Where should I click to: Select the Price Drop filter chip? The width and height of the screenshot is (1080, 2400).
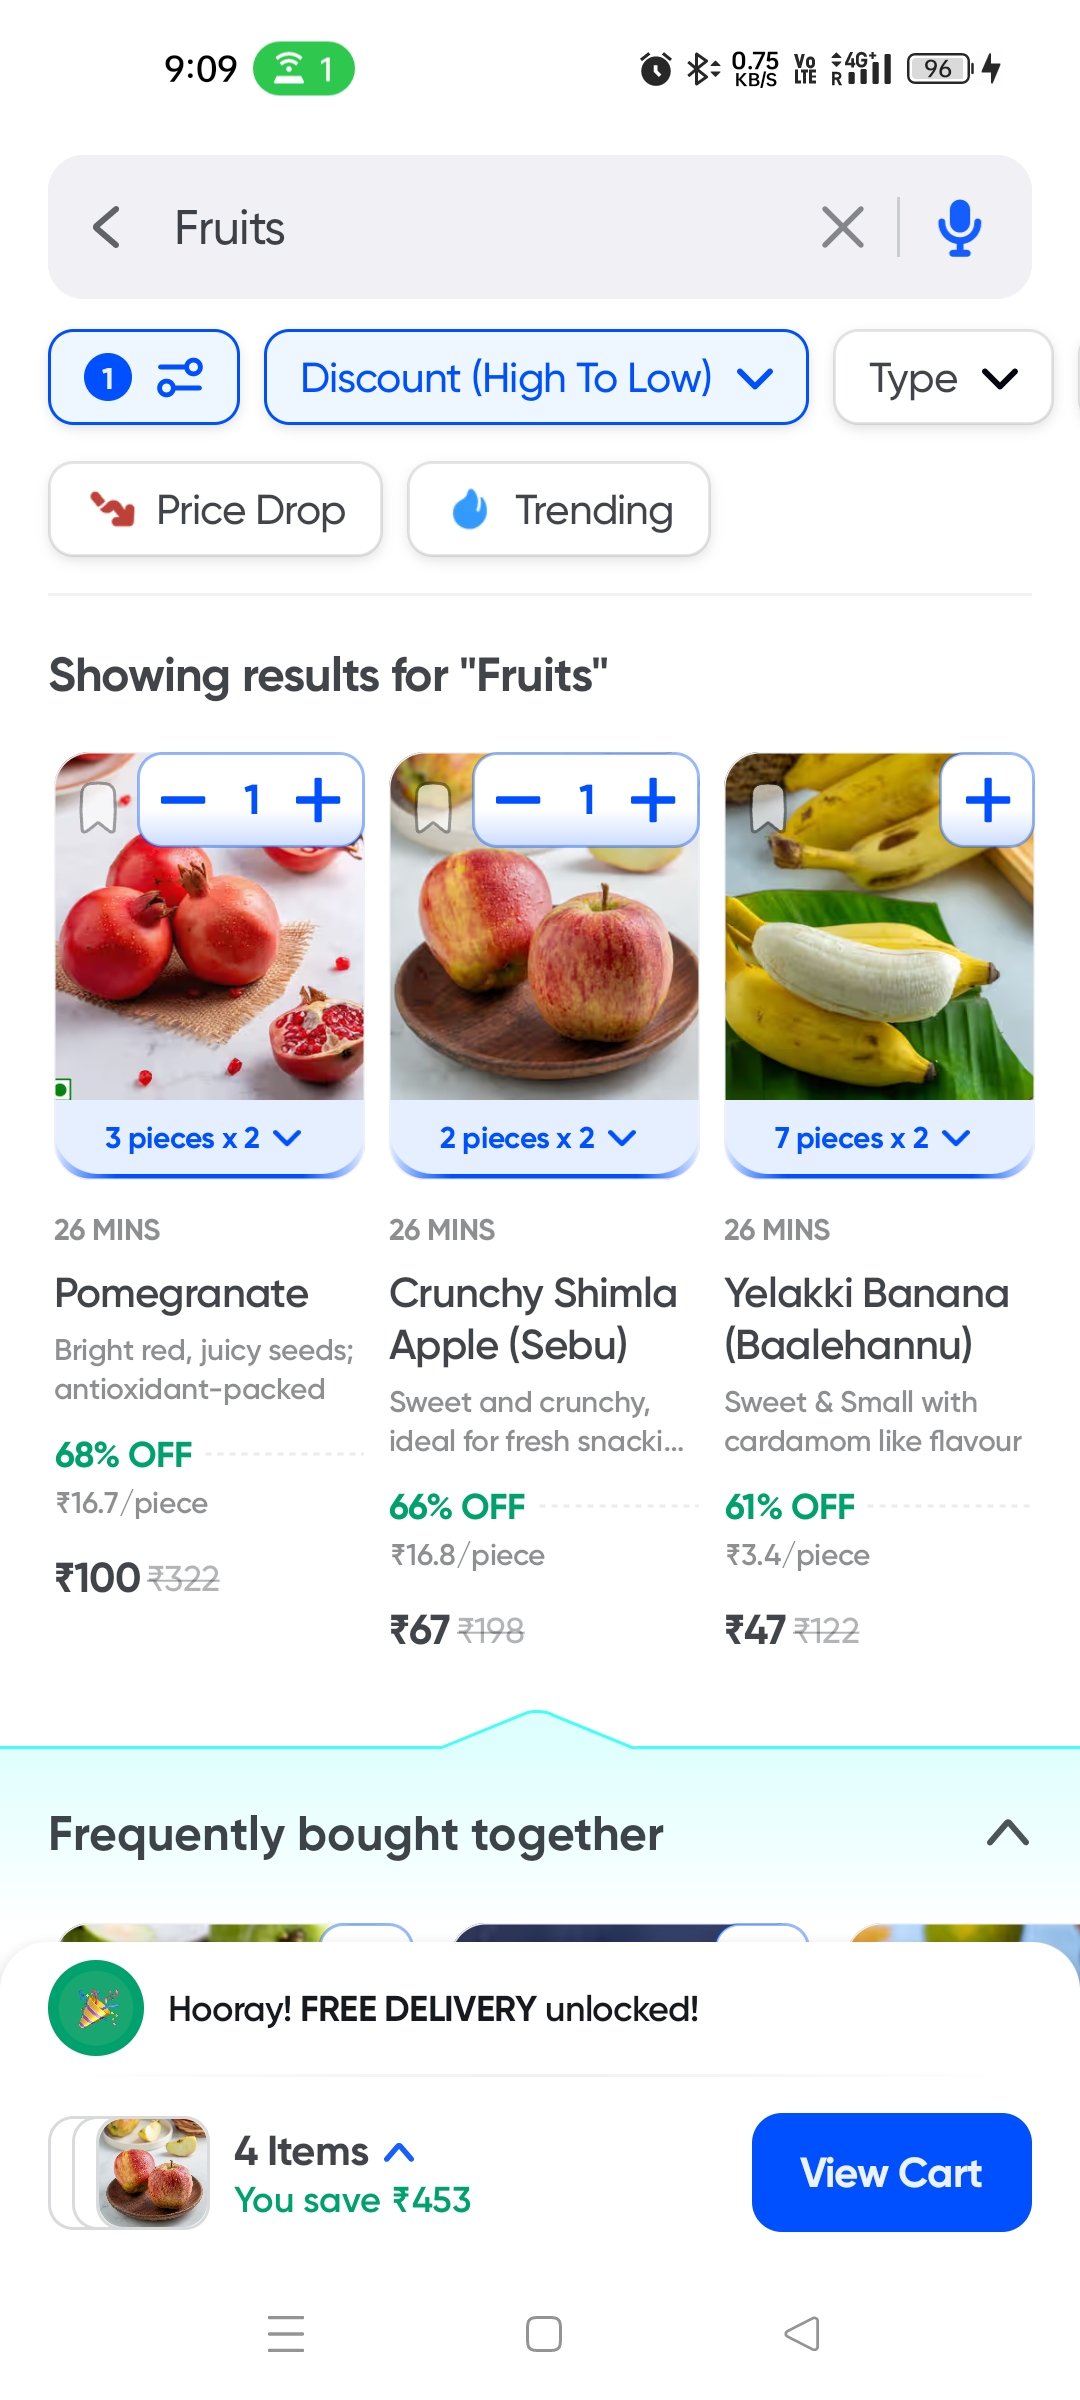(215, 510)
